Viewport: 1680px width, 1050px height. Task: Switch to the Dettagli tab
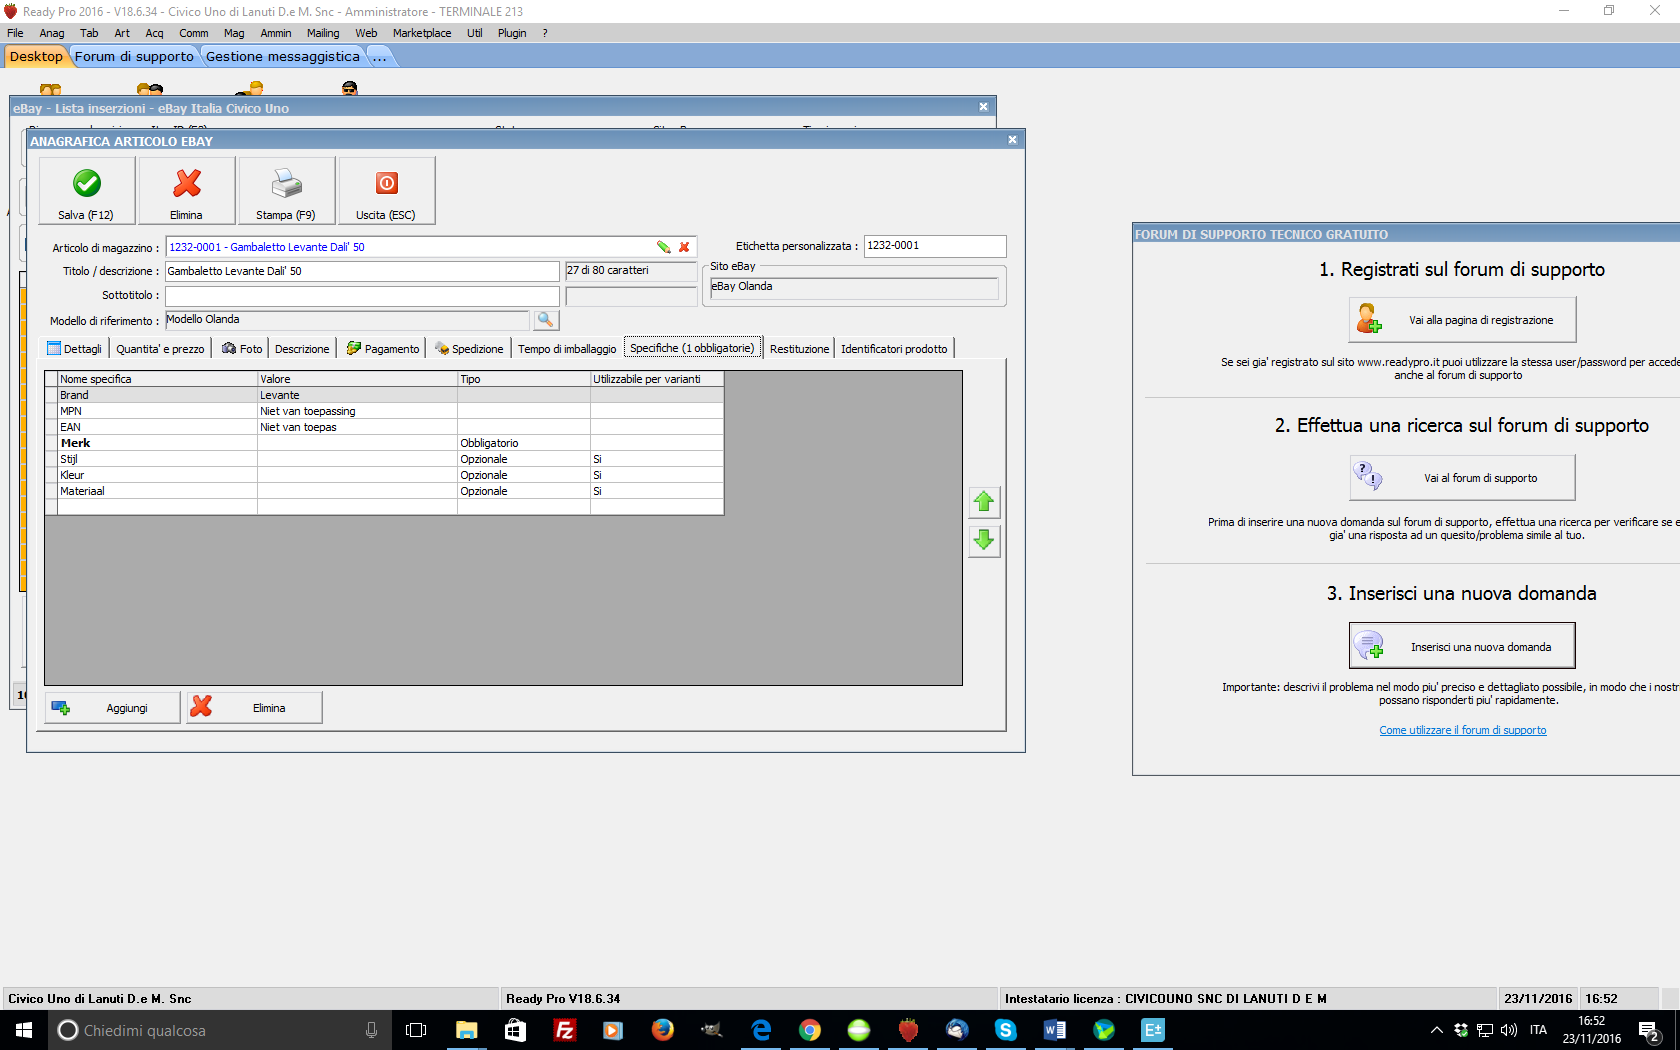pyautogui.click(x=75, y=348)
